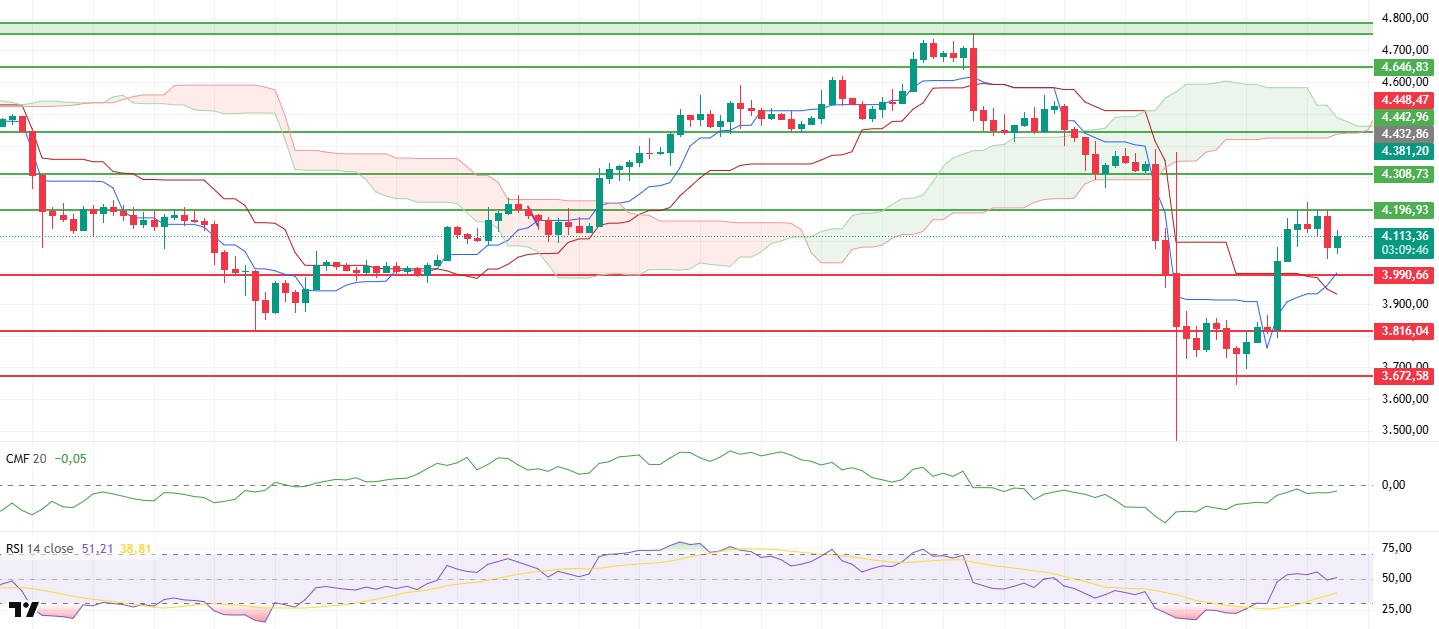Click the TradingView logo icon
The image size is (1439, 629).
click(x=23, y=610)
